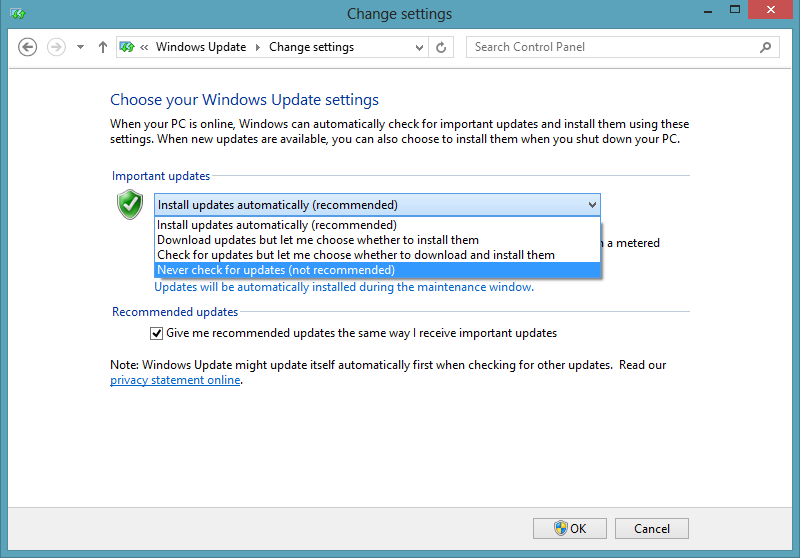The width and height of the screenshot is (800, 558).
Task: Maximize the Change settings window
Action: (735, 9)
